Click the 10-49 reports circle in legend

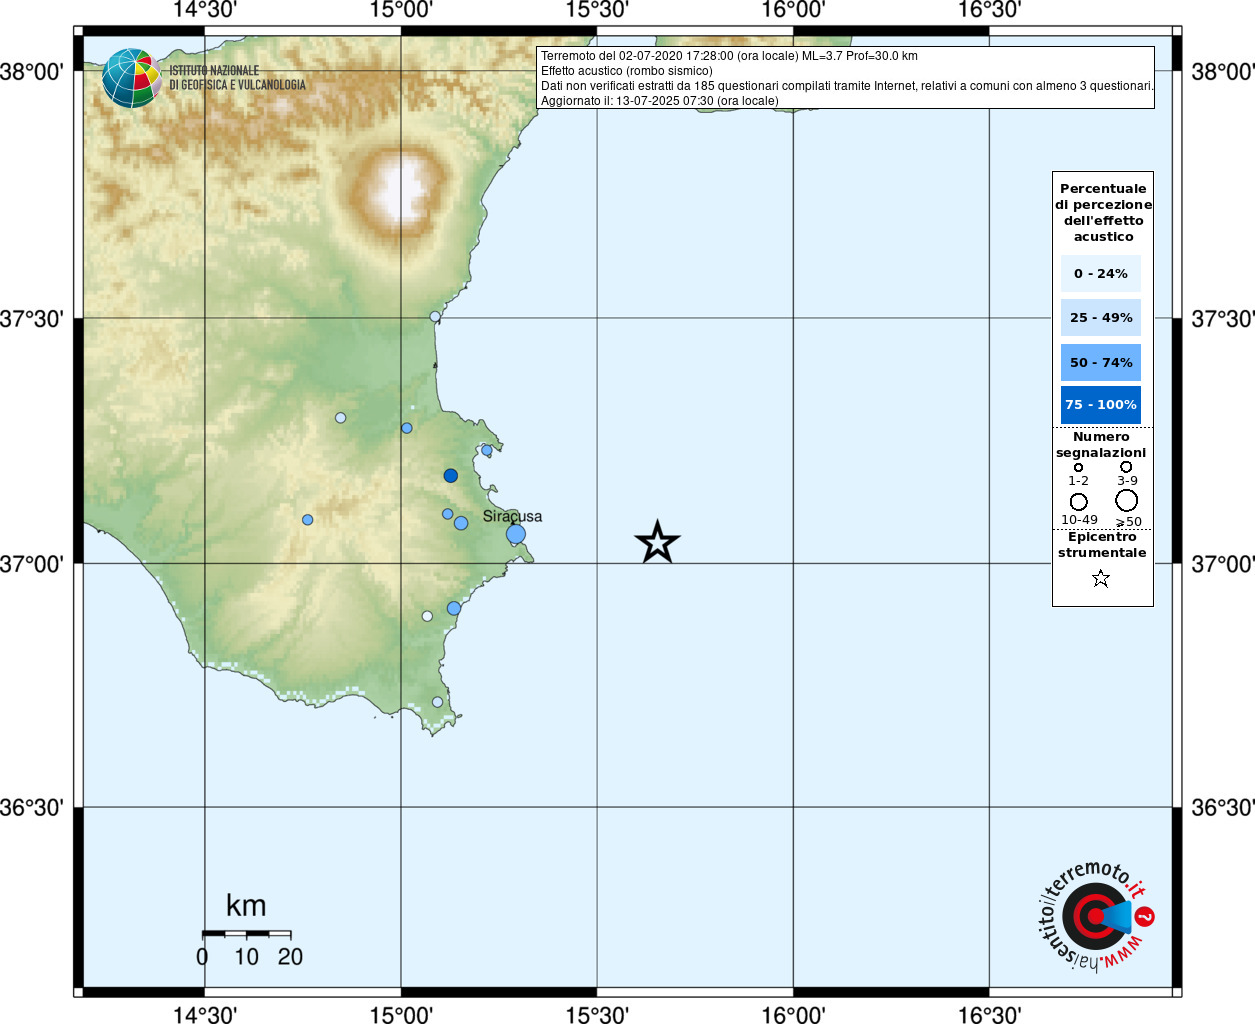pyautogui.click(x=1078, y=501)
